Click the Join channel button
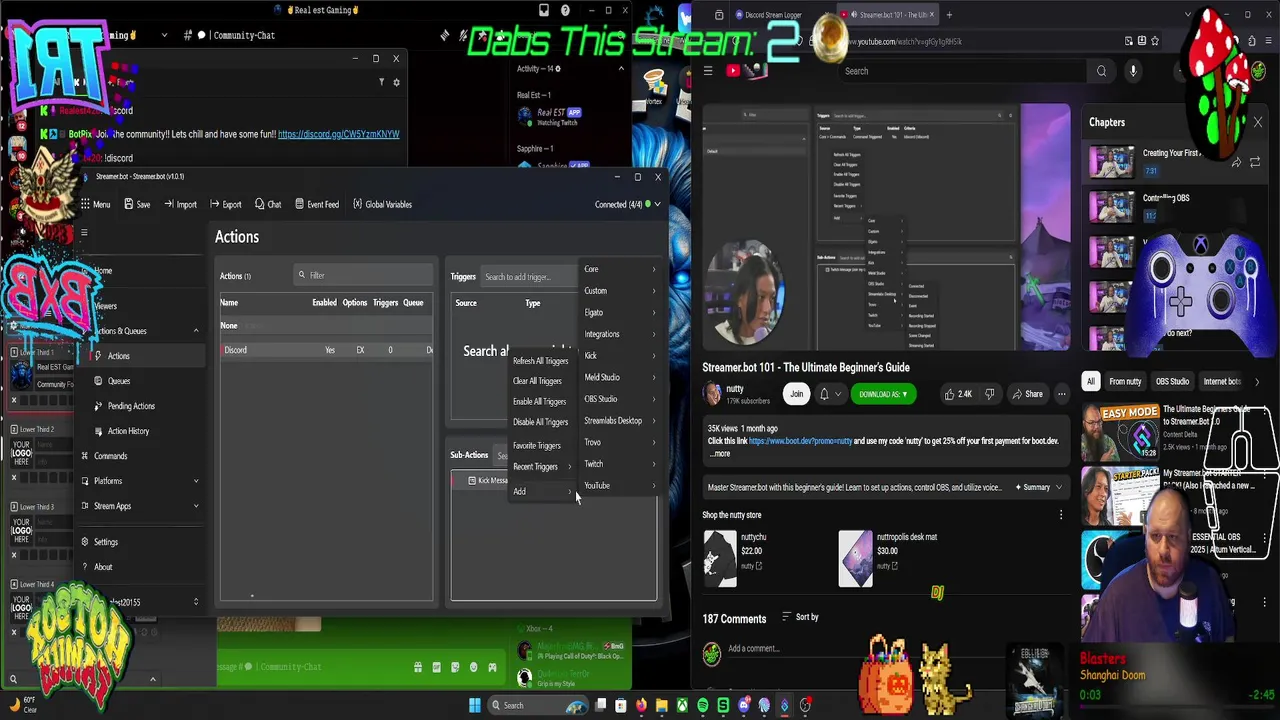The width and height of the screenshot is (1280, 720). [796, 394]
